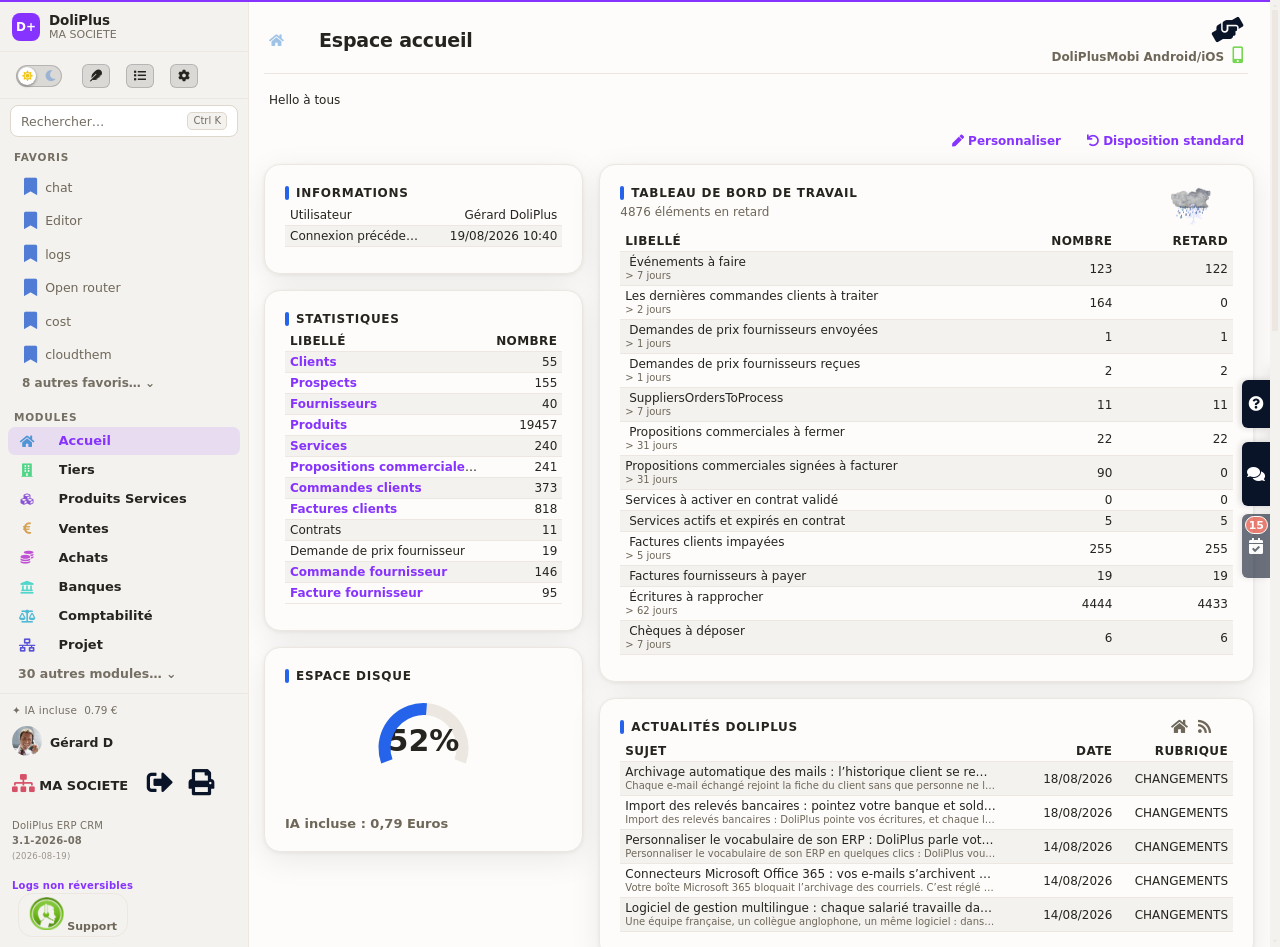Screen dimensions: 1280x947
Task: Open the Clients statistics link
Action: [x=313, y=362]
